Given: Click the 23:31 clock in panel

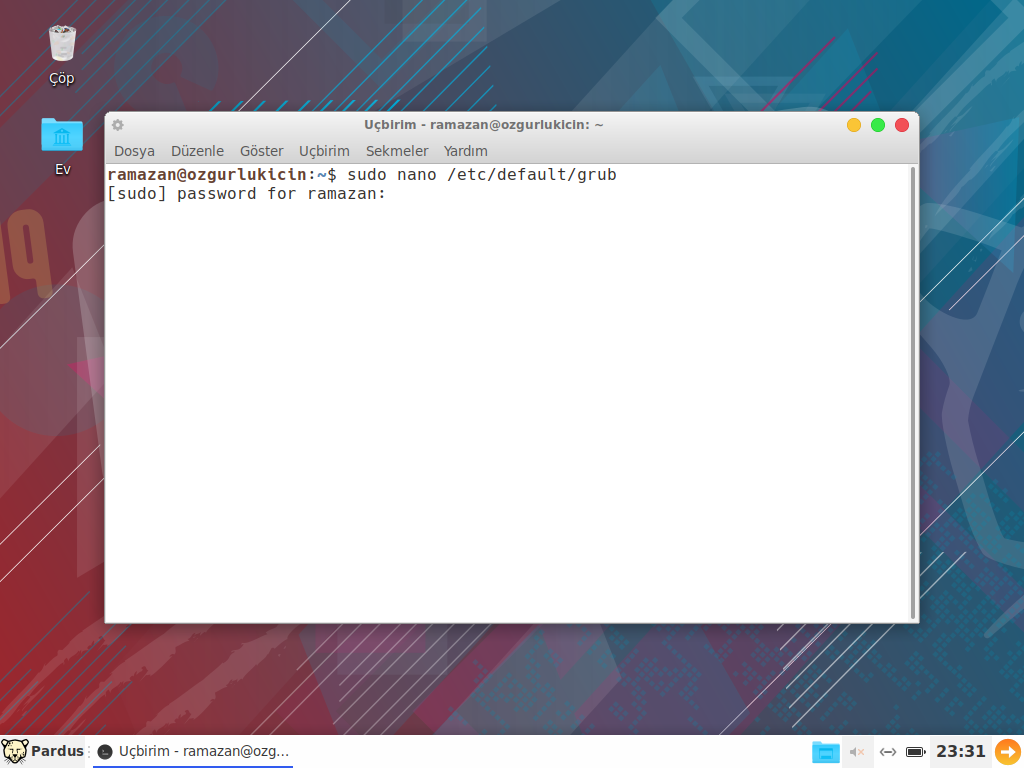Looking at the screenshot, I should point(960,751).
